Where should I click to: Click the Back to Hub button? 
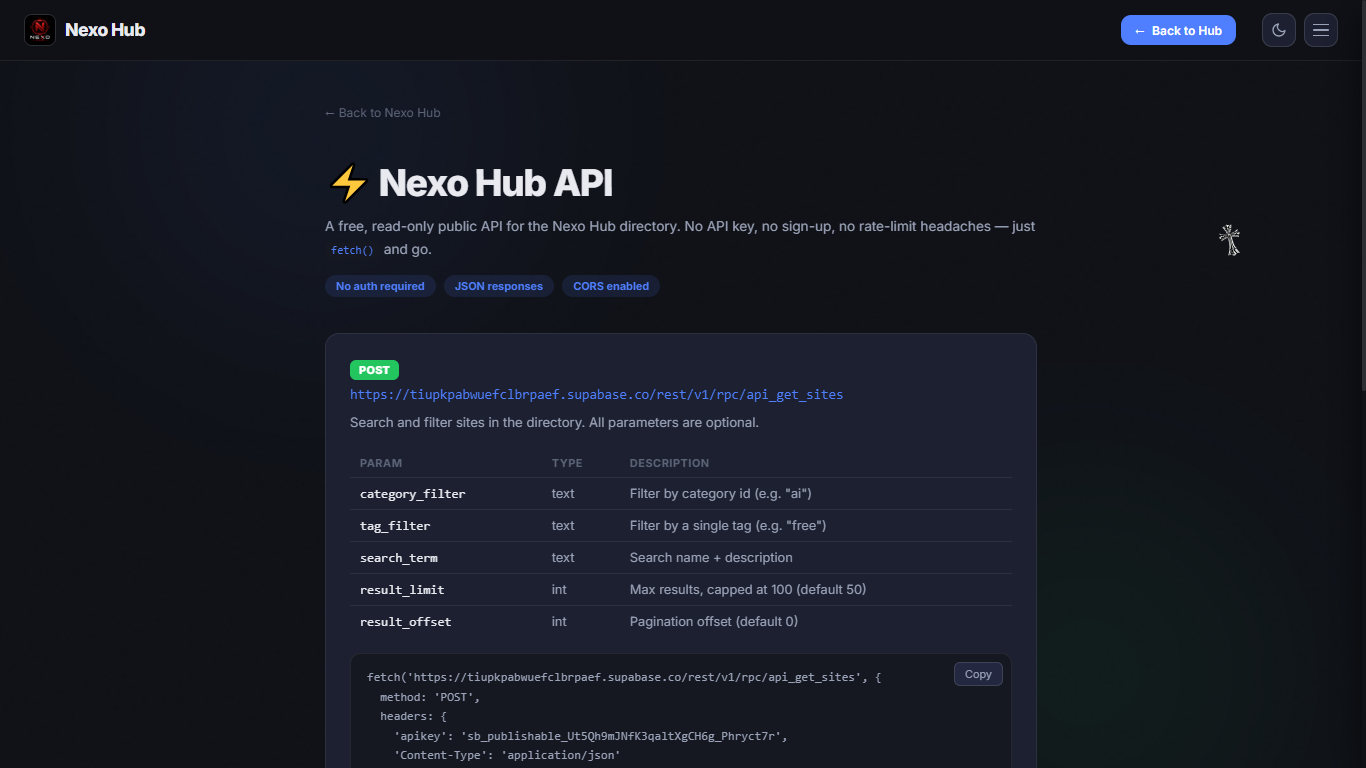point(1178,30)
